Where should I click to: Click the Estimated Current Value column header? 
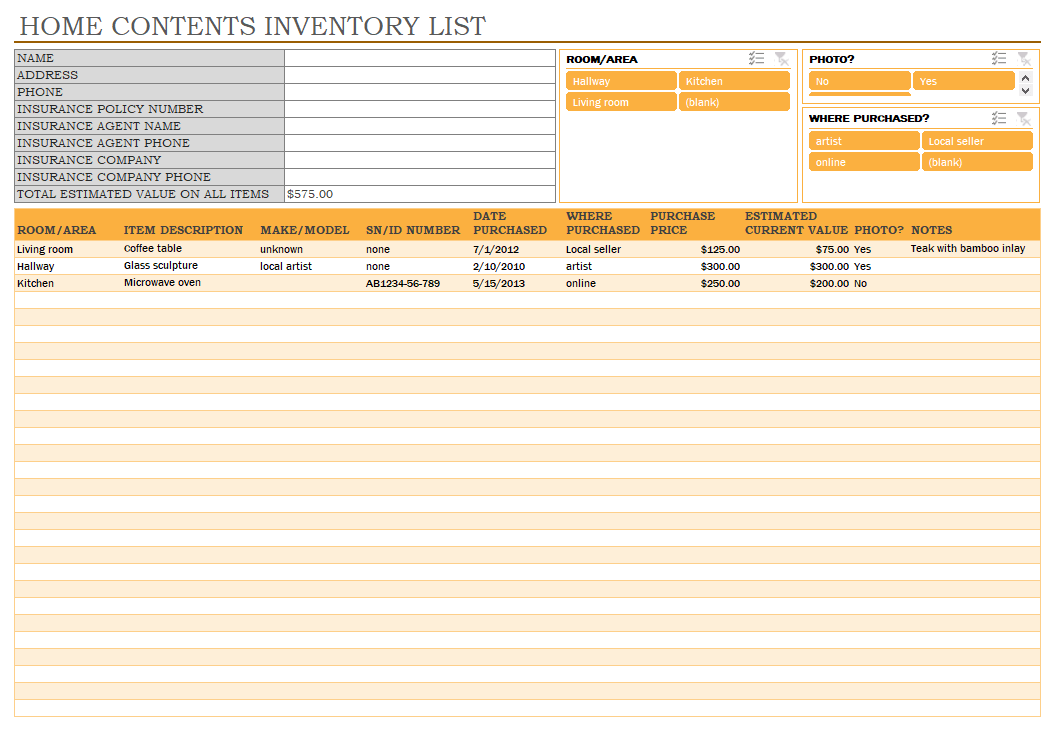pos(796,223)
